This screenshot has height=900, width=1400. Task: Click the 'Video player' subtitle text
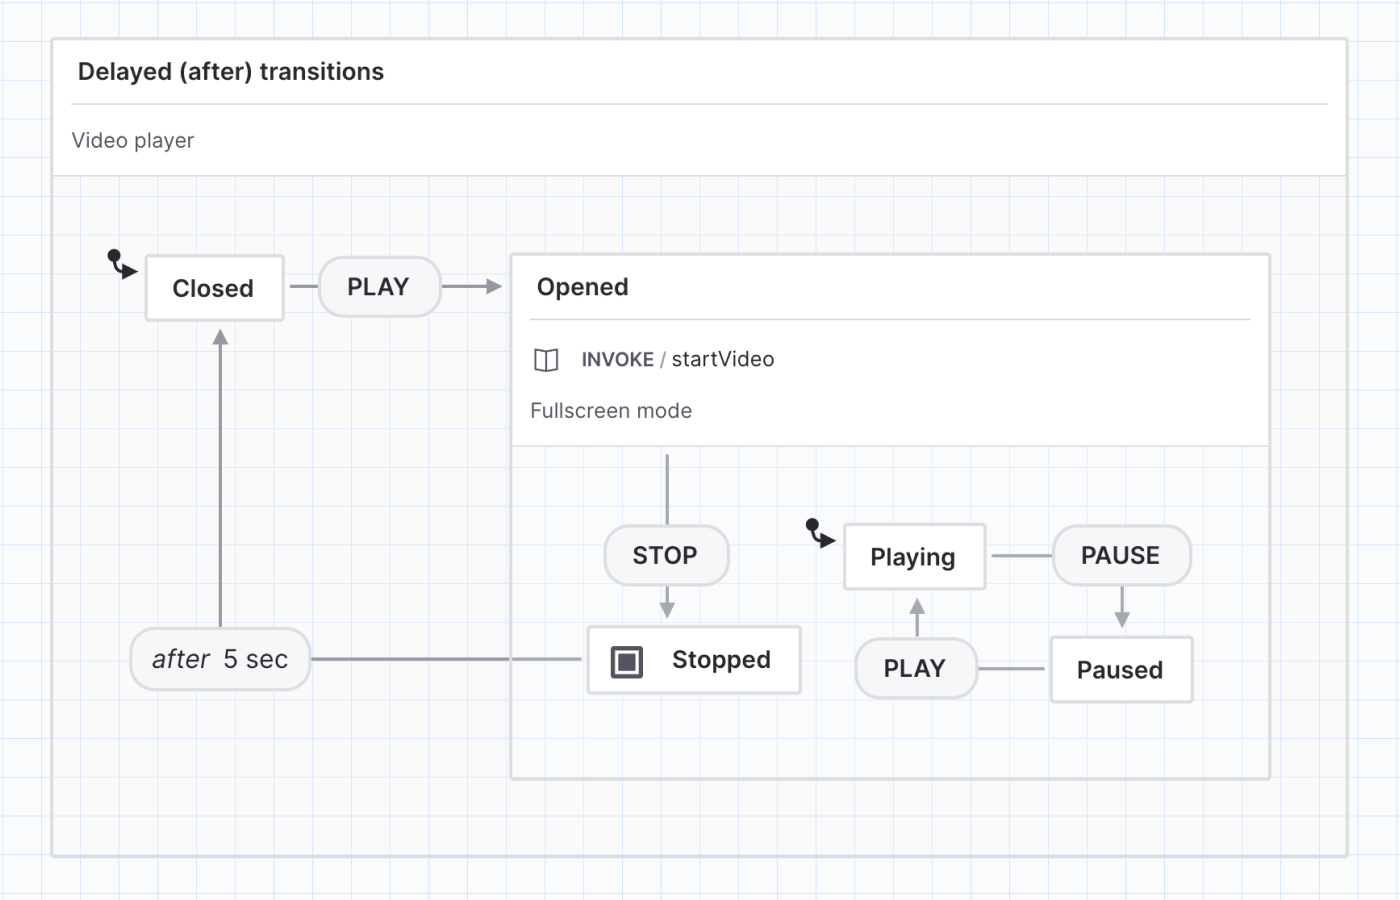(x=133, y=140)
